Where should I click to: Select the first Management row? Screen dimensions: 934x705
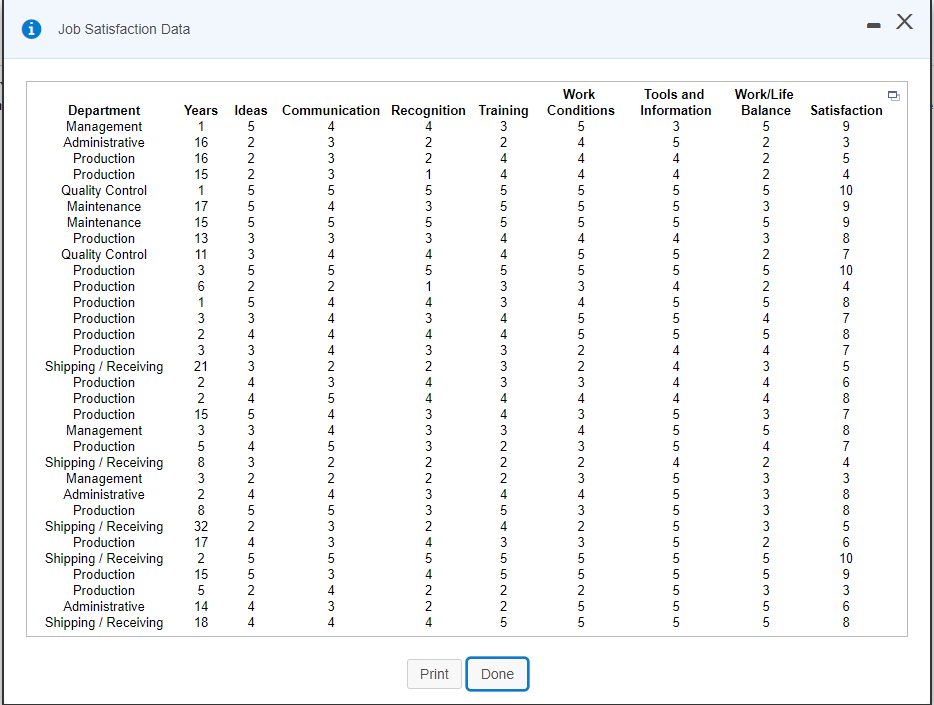pyautogui.click(x=104, y=126)
